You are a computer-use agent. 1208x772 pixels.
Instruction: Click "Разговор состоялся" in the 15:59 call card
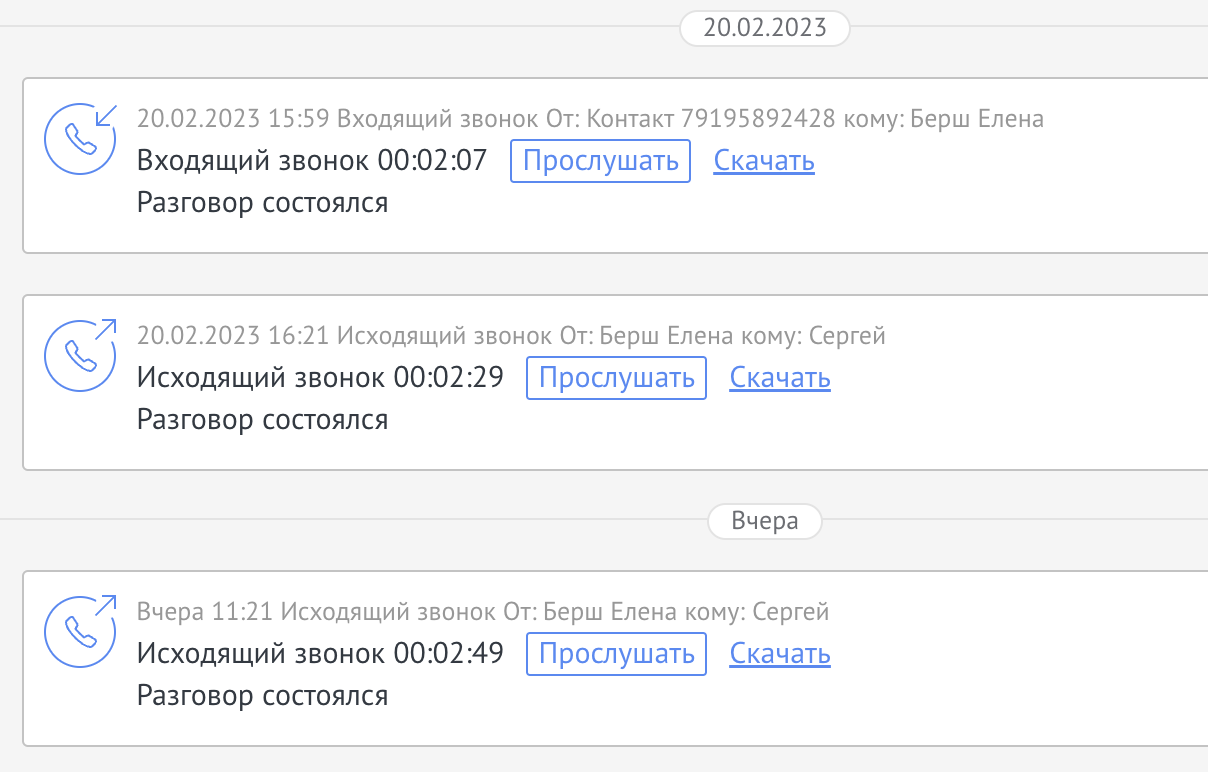[x=262, y=203]
